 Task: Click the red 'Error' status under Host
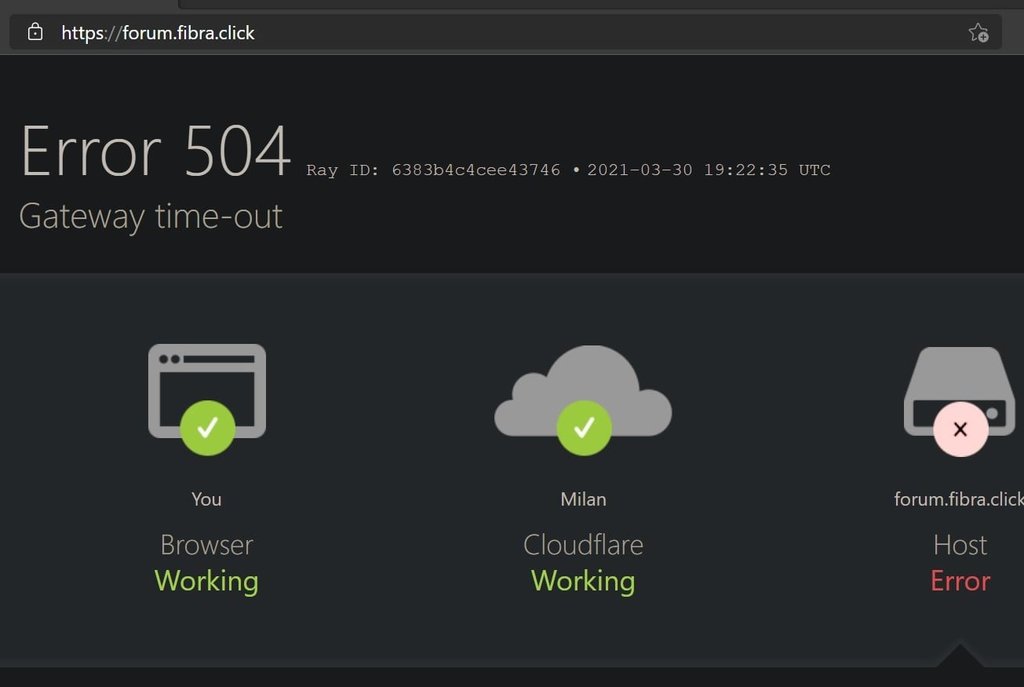[x=960, y=581]
